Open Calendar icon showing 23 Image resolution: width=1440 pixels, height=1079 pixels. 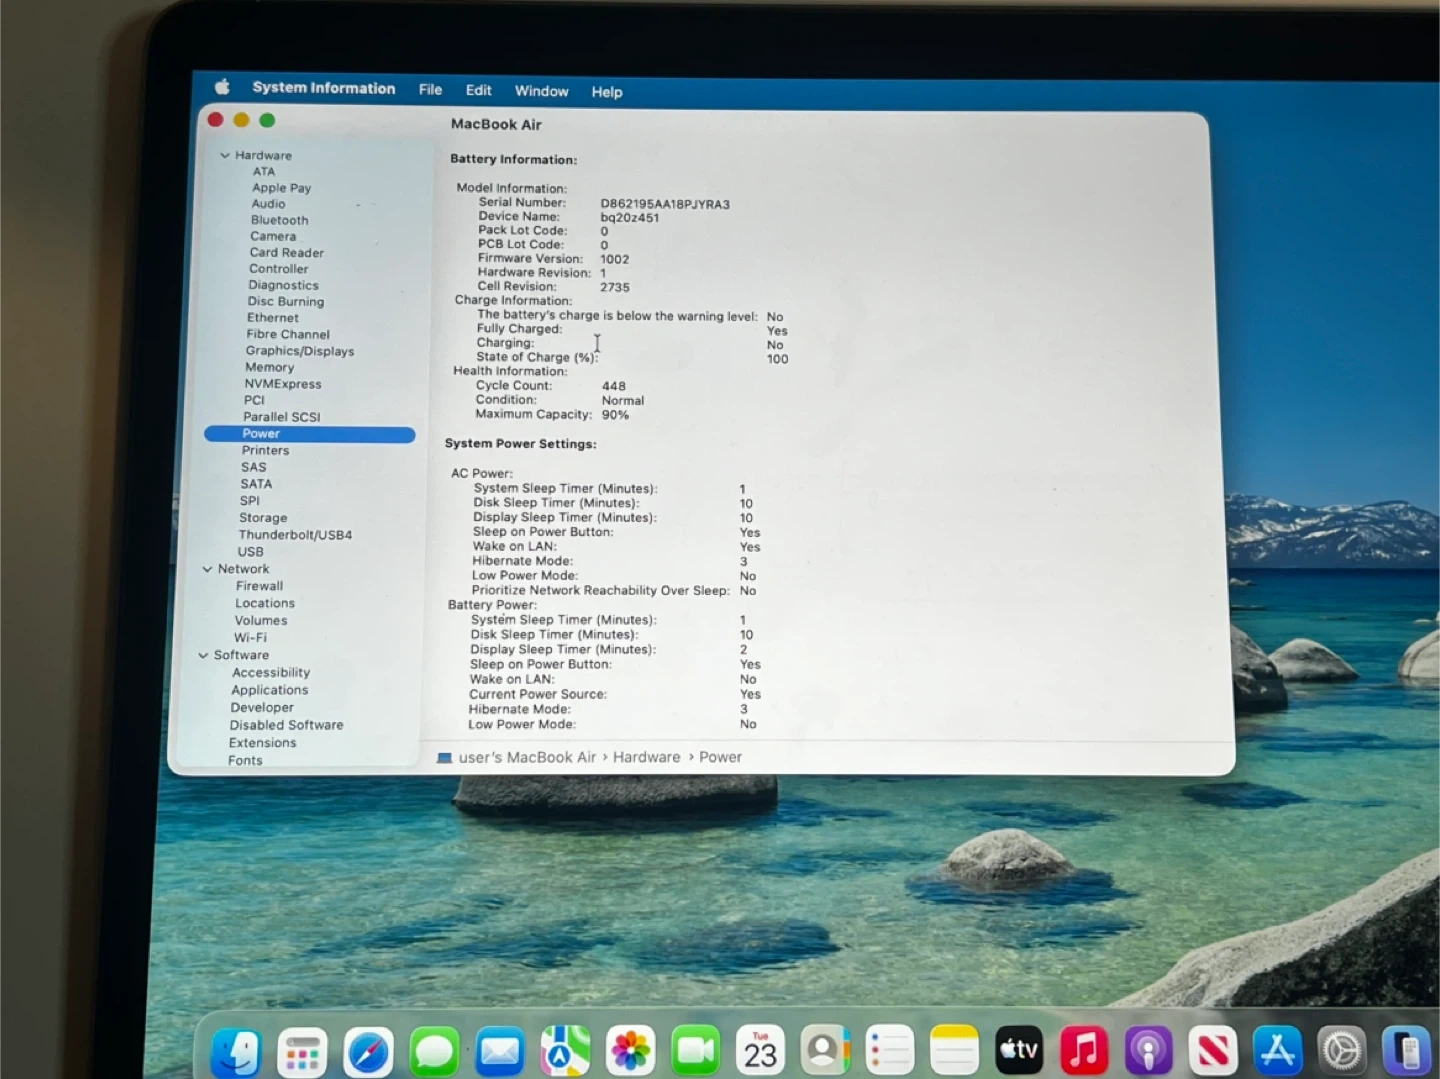(760, 1052)
